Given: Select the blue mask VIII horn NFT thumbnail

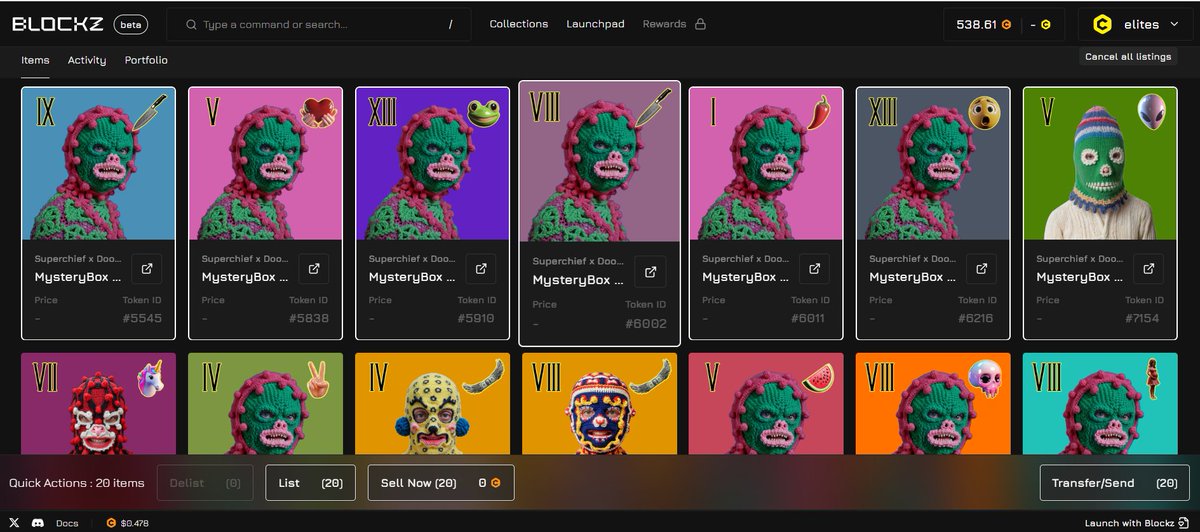Looking at the screenshot, I should point(600,403).
